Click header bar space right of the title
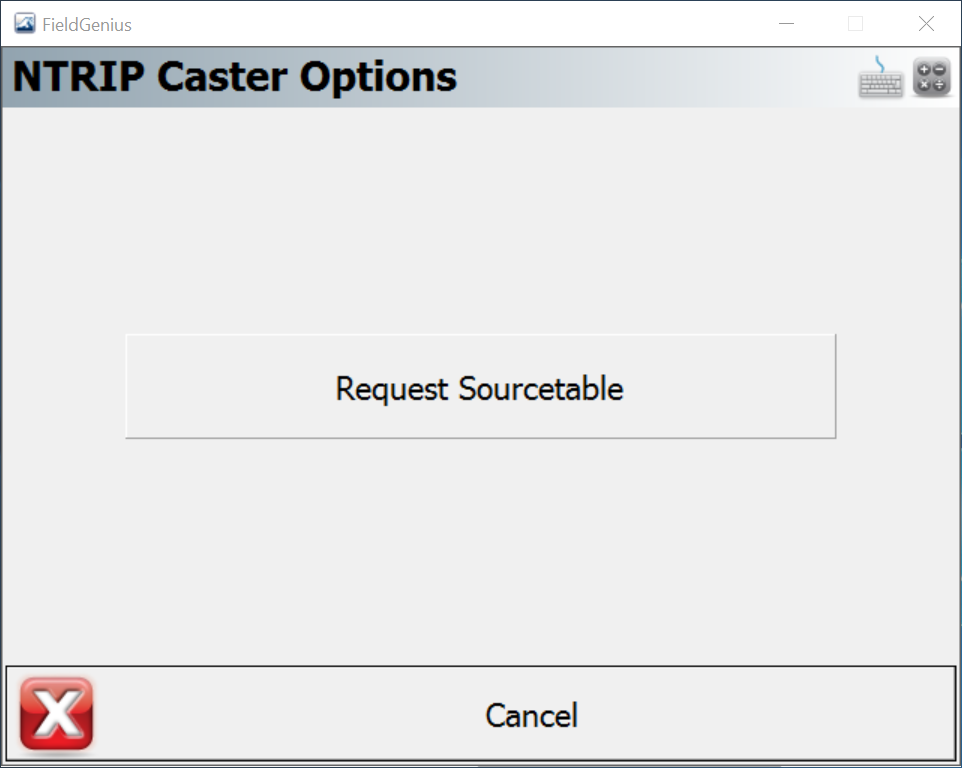Screen dimensions: 962x768 click(x=650, y=78)
